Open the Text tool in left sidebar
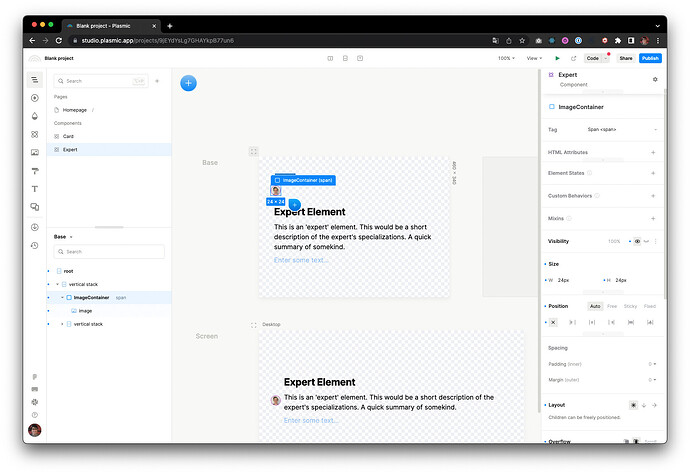690x474 pixels. 35,189
